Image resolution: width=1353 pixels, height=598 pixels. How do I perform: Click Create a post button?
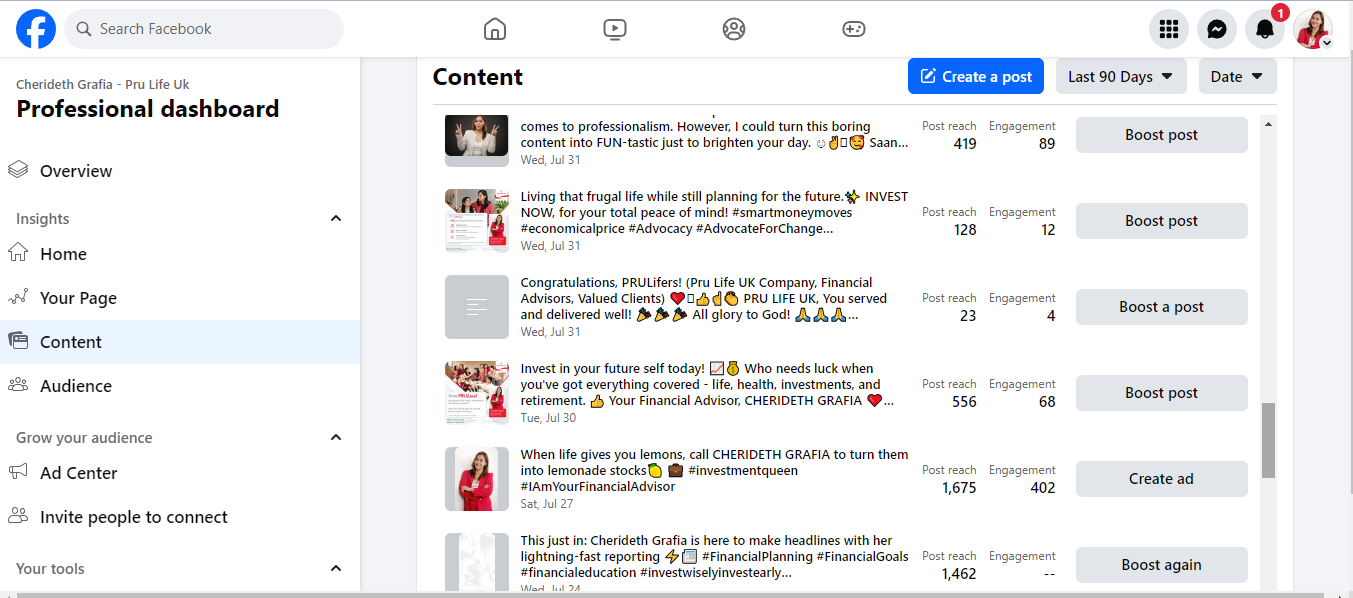pyautogui.click(x=976, y=77)
